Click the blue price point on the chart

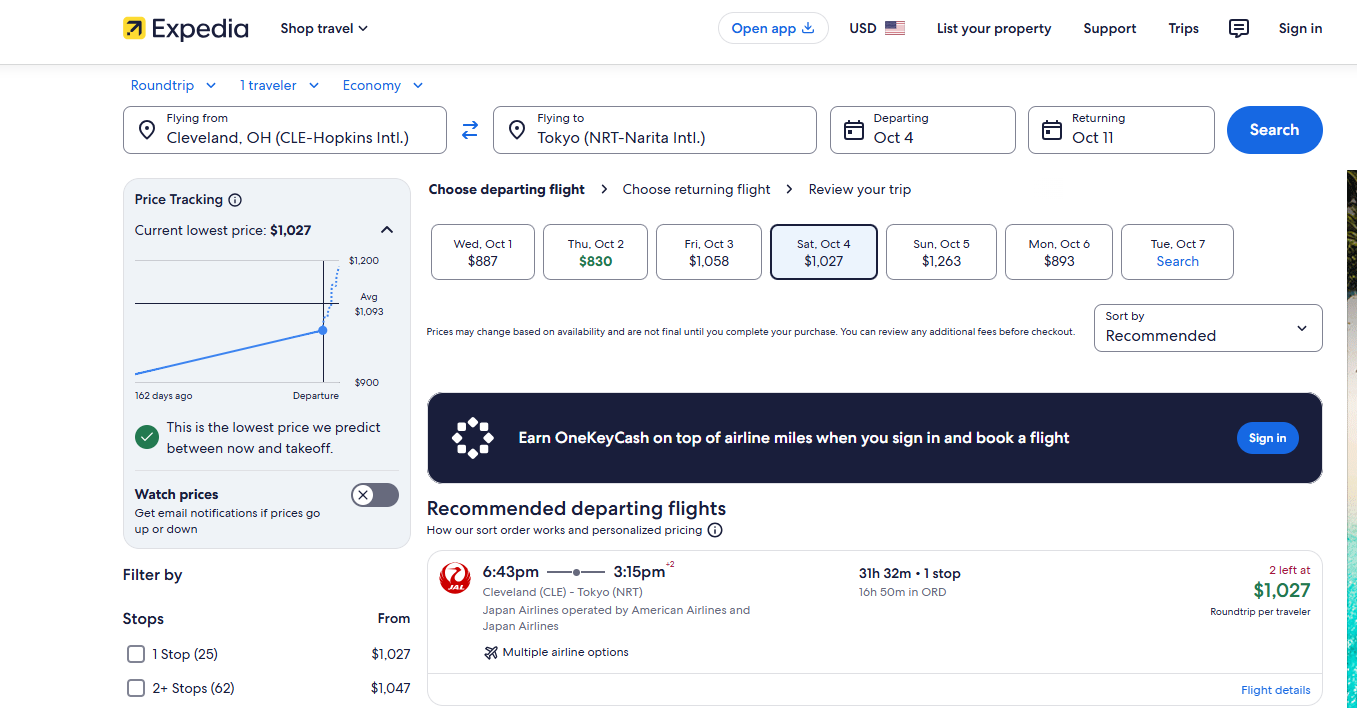323,330
